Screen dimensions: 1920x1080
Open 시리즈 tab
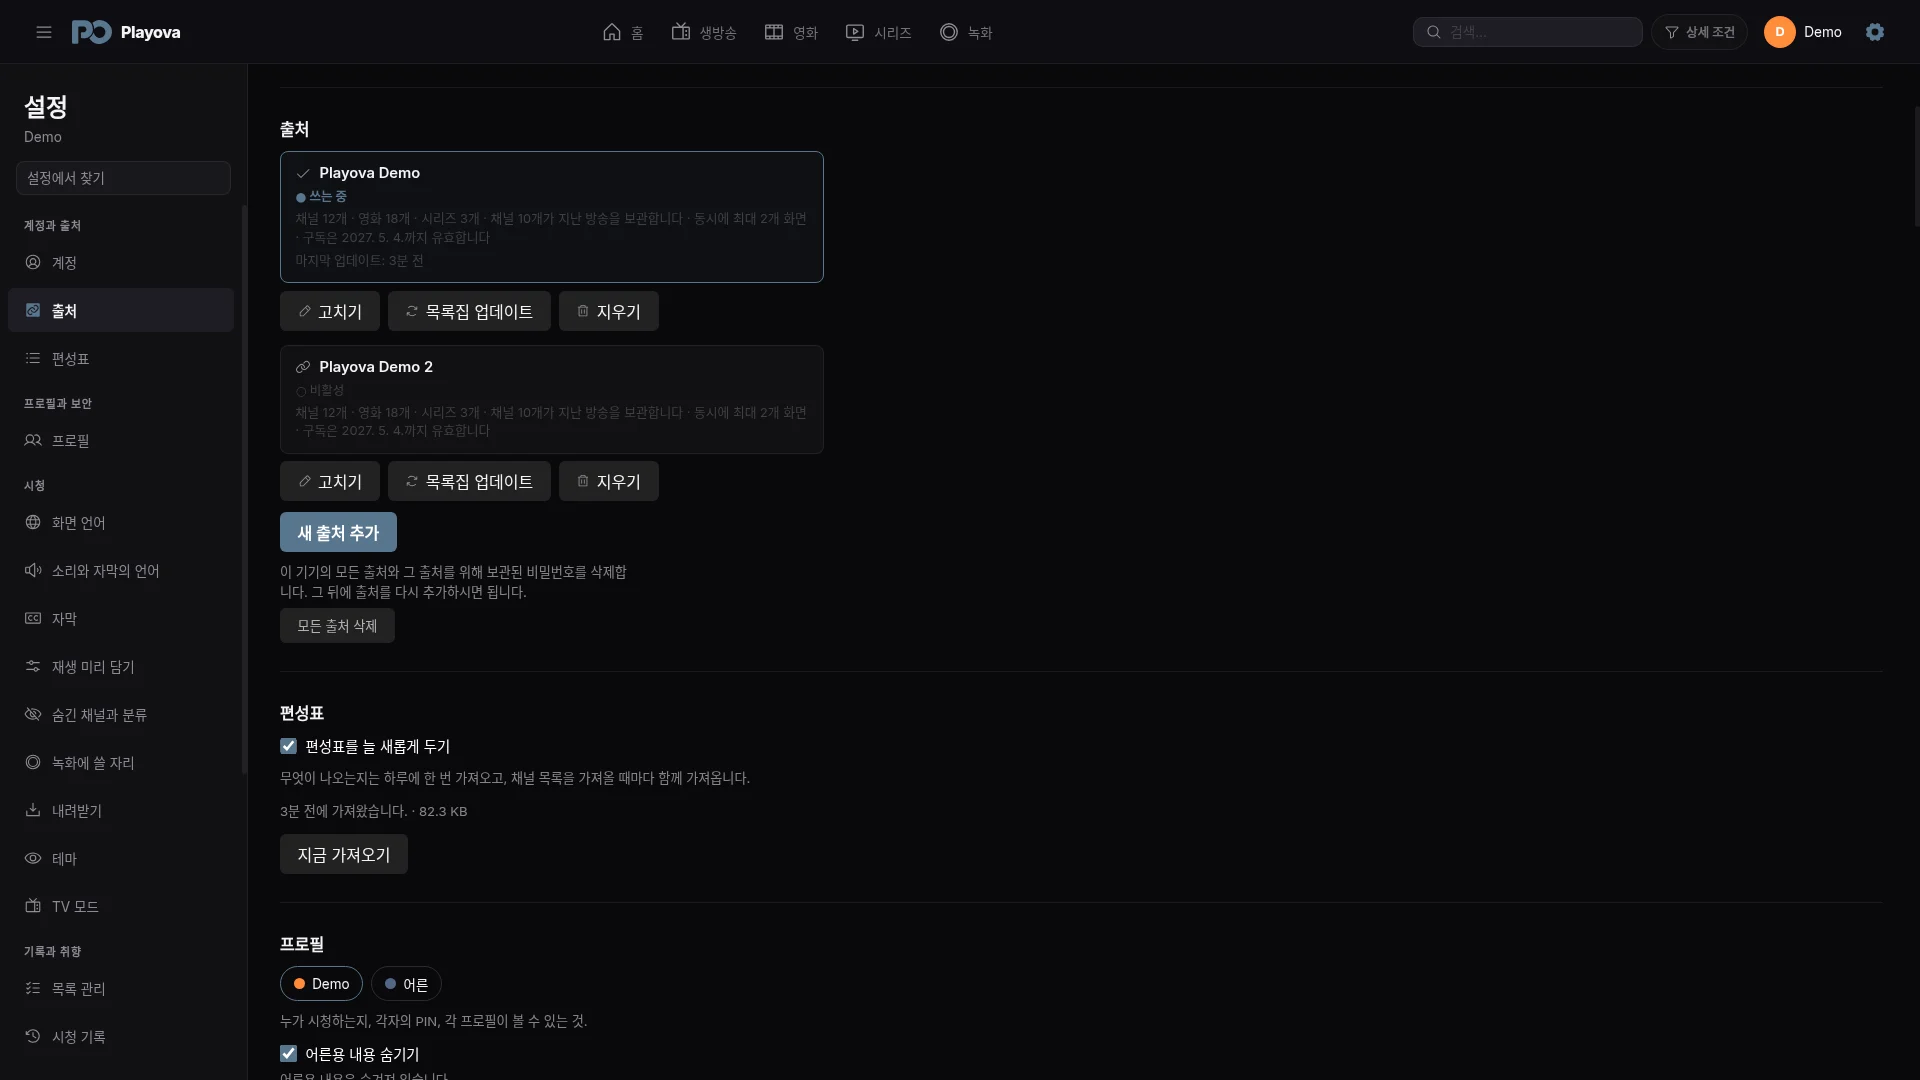coord(879,32)
